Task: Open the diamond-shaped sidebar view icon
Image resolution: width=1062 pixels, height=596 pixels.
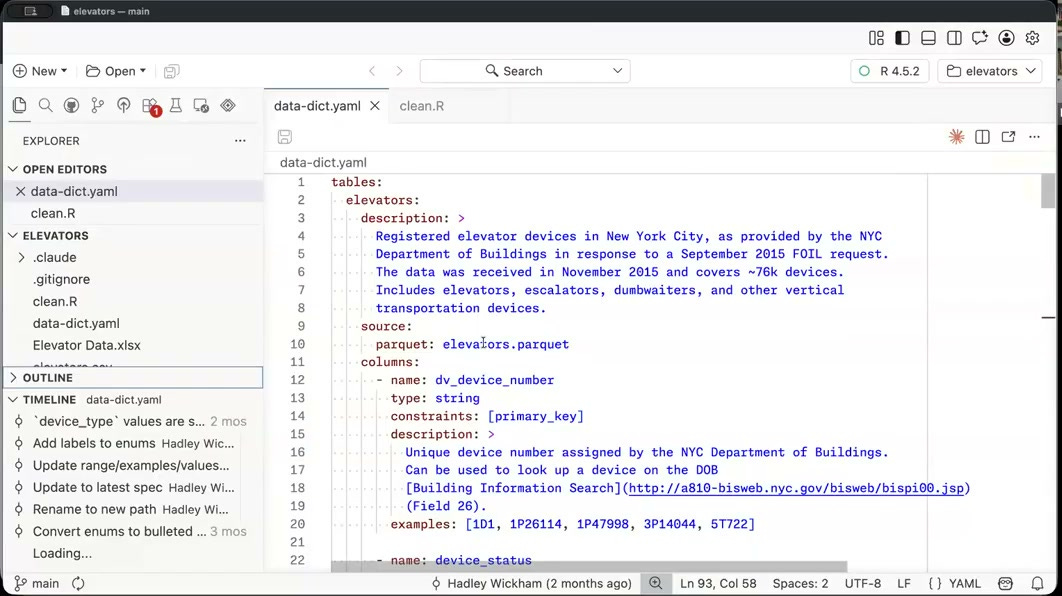Action: pyautogui.click(x=228, y=105)
